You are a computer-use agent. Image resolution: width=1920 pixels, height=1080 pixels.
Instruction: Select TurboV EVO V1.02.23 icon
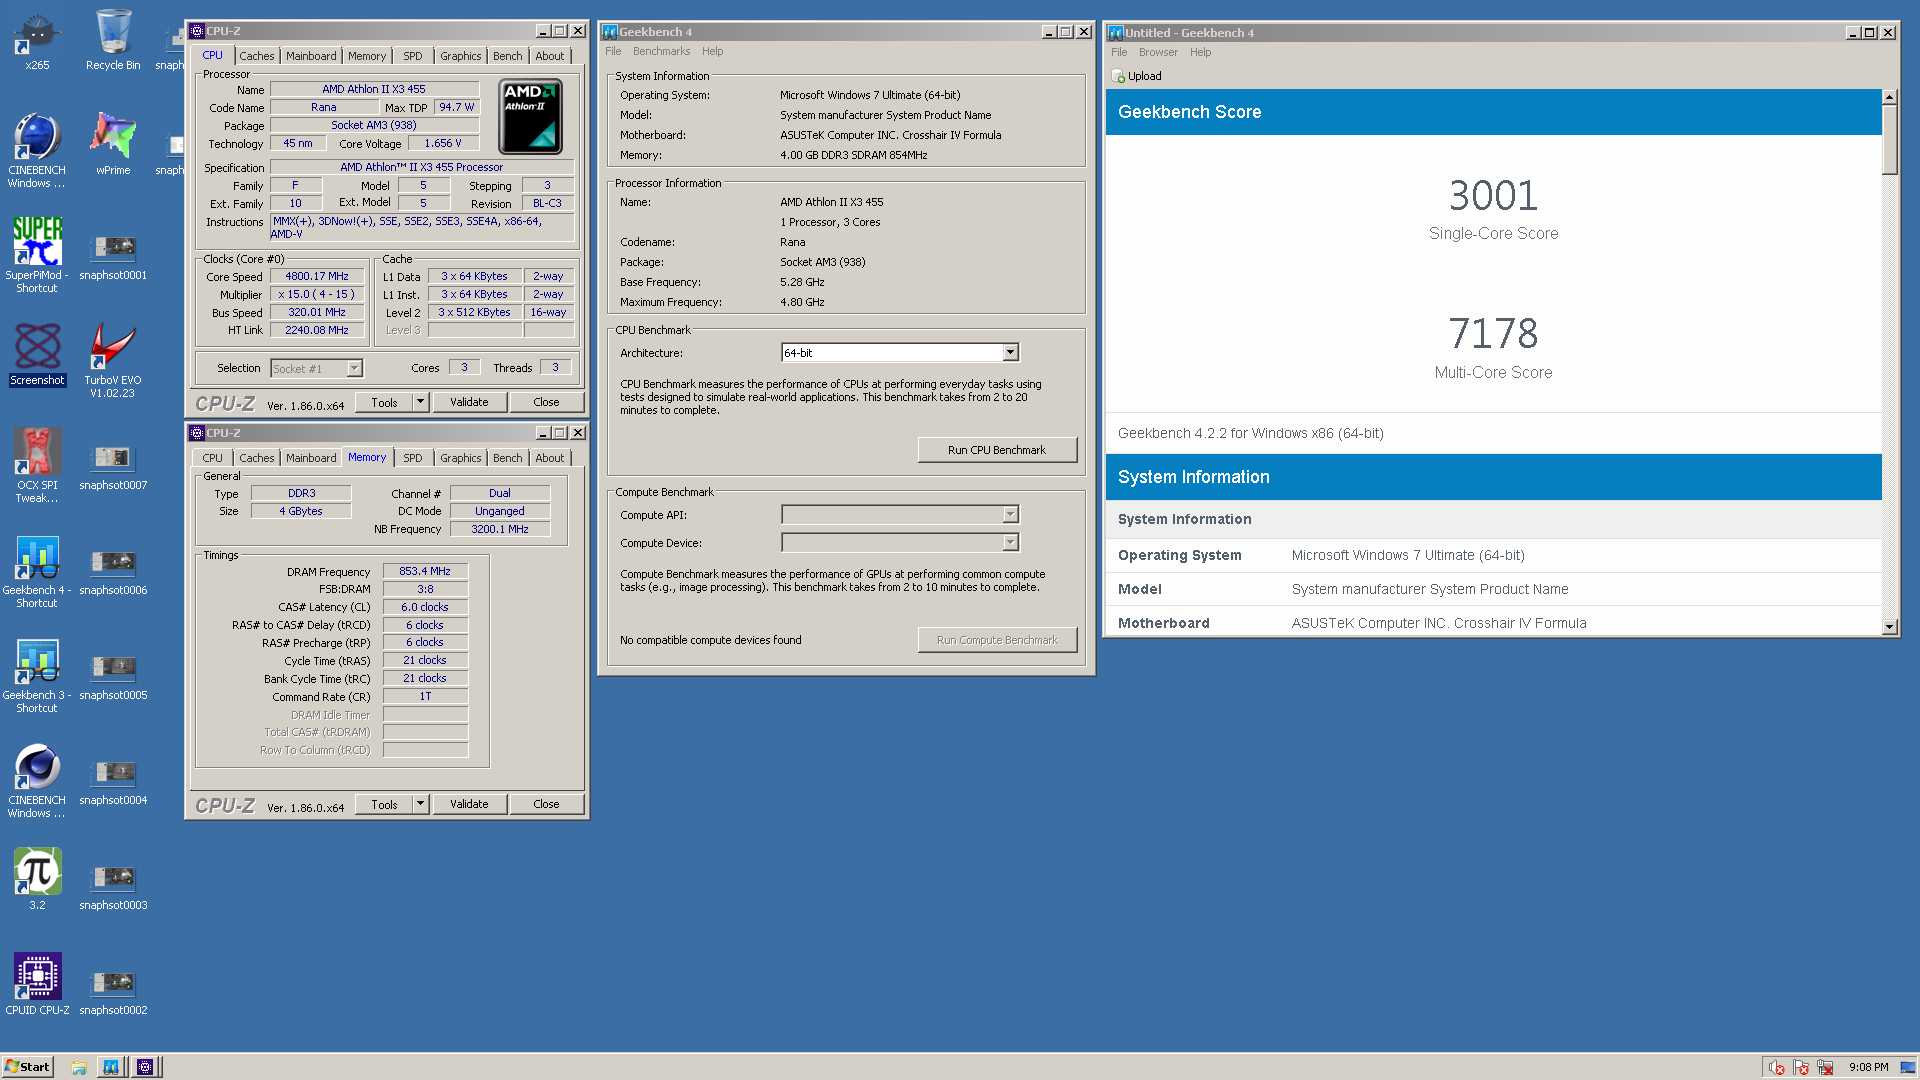(113, 360)
